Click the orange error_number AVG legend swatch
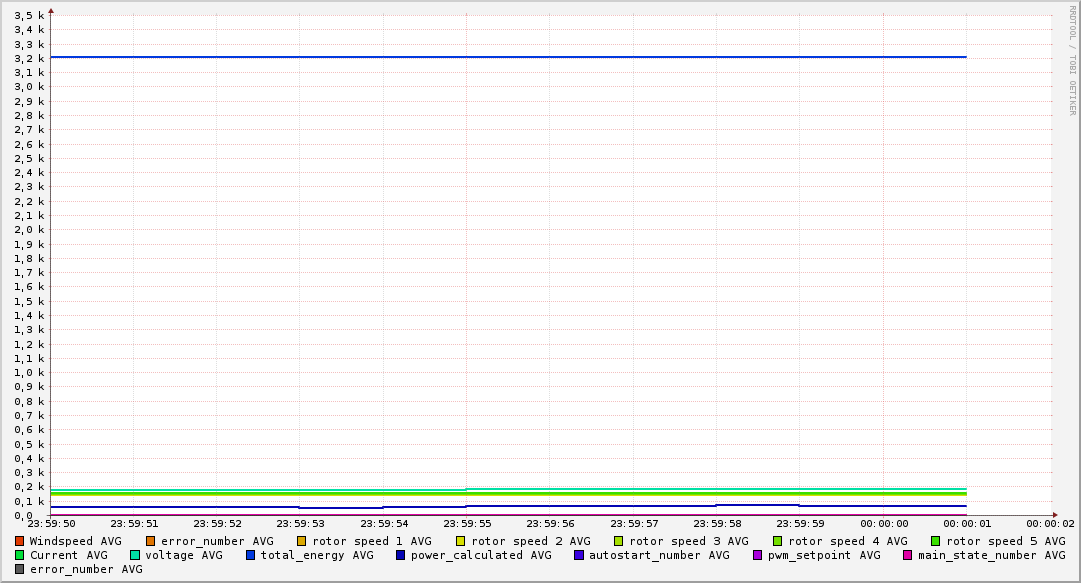This screenshot has width=1081, height=583. point(150,541)
